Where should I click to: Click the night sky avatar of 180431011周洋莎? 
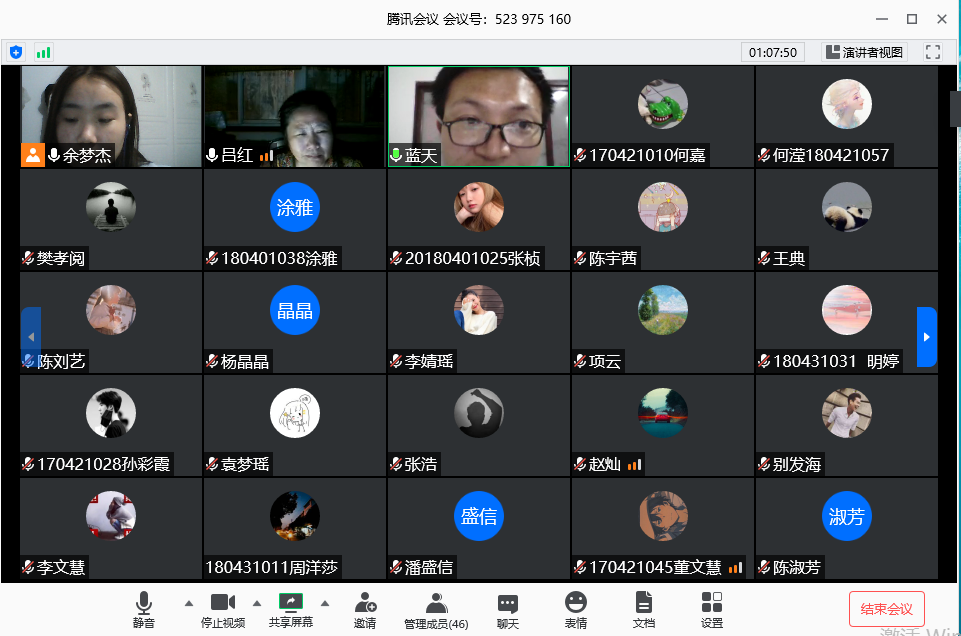(x=295, y=516)
